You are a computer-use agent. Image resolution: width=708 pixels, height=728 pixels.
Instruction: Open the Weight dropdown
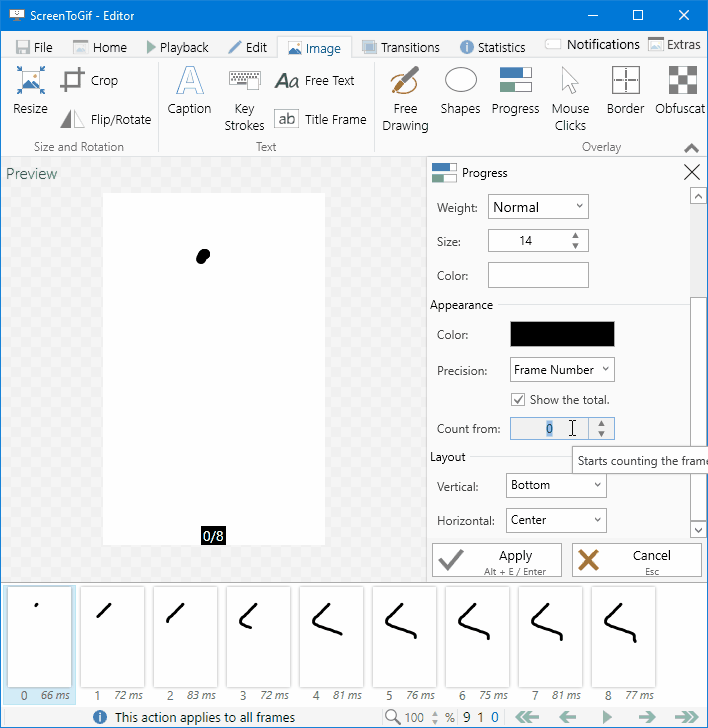point(538,207)
